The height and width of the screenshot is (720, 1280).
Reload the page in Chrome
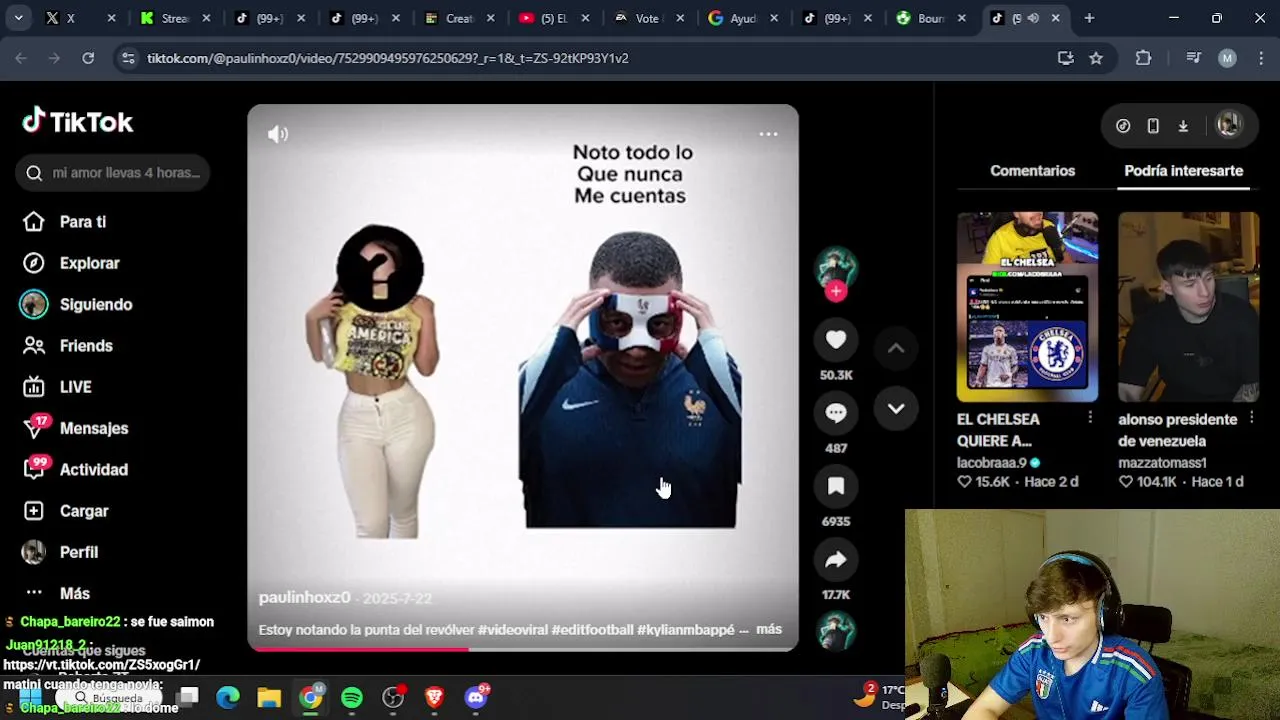click(x=88, y=58)
